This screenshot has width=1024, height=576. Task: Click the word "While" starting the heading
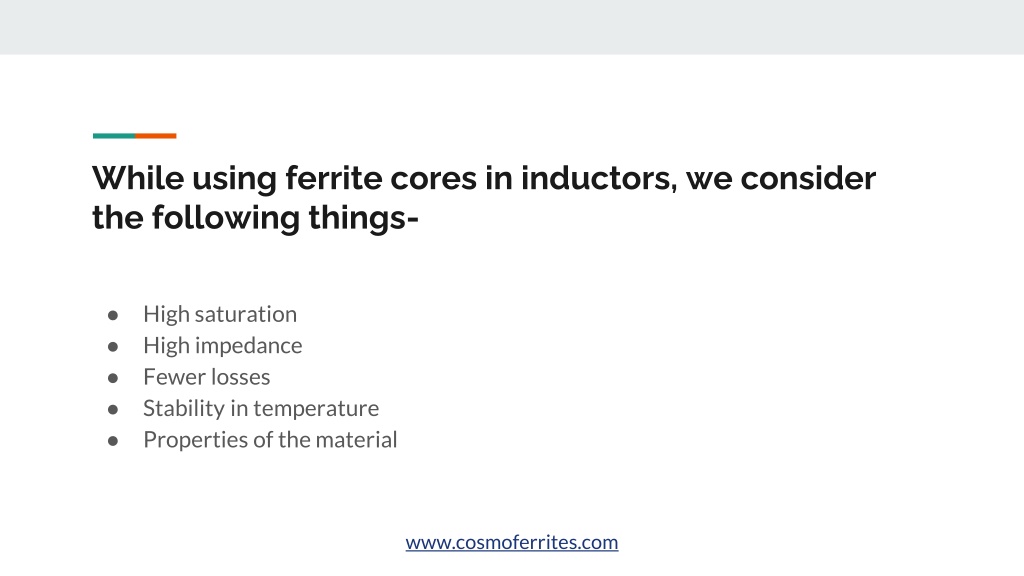click(138, 178)
